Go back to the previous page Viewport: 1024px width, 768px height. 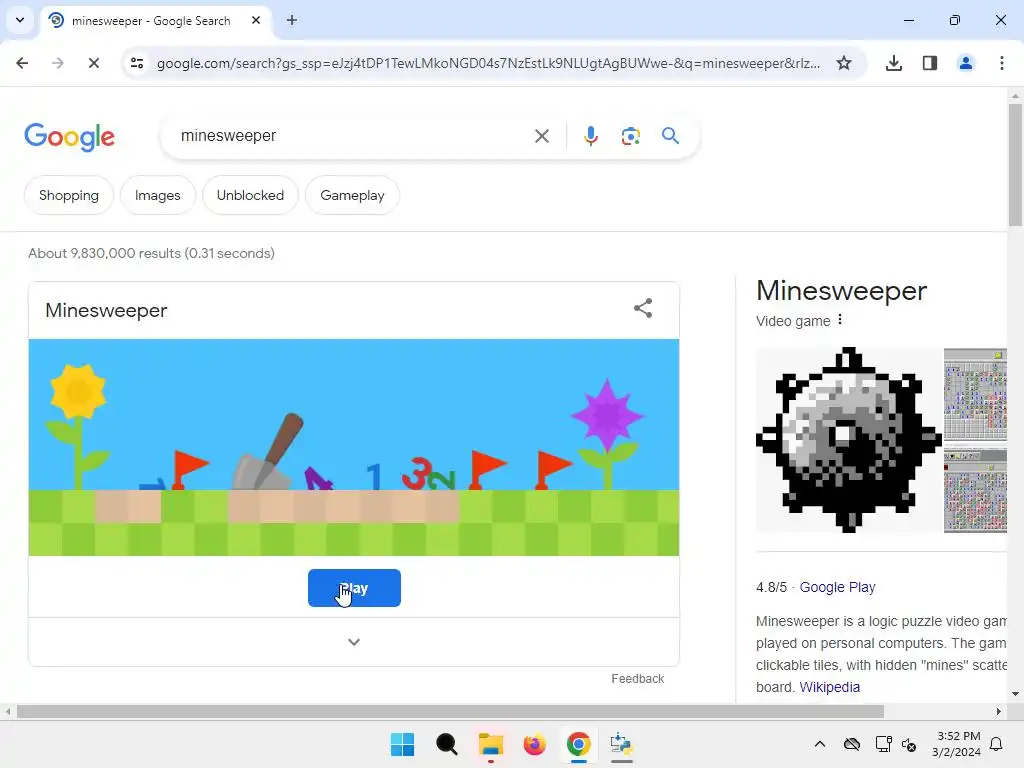[22, 63]
